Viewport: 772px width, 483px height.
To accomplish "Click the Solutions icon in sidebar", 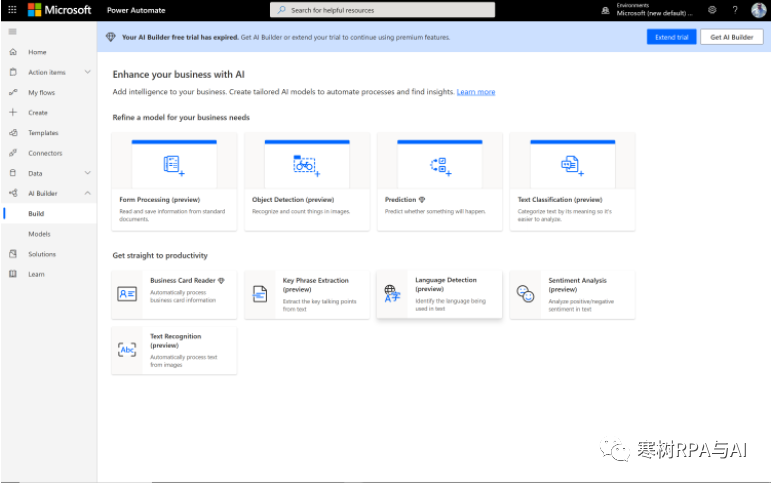I will (x=13, y=254).
